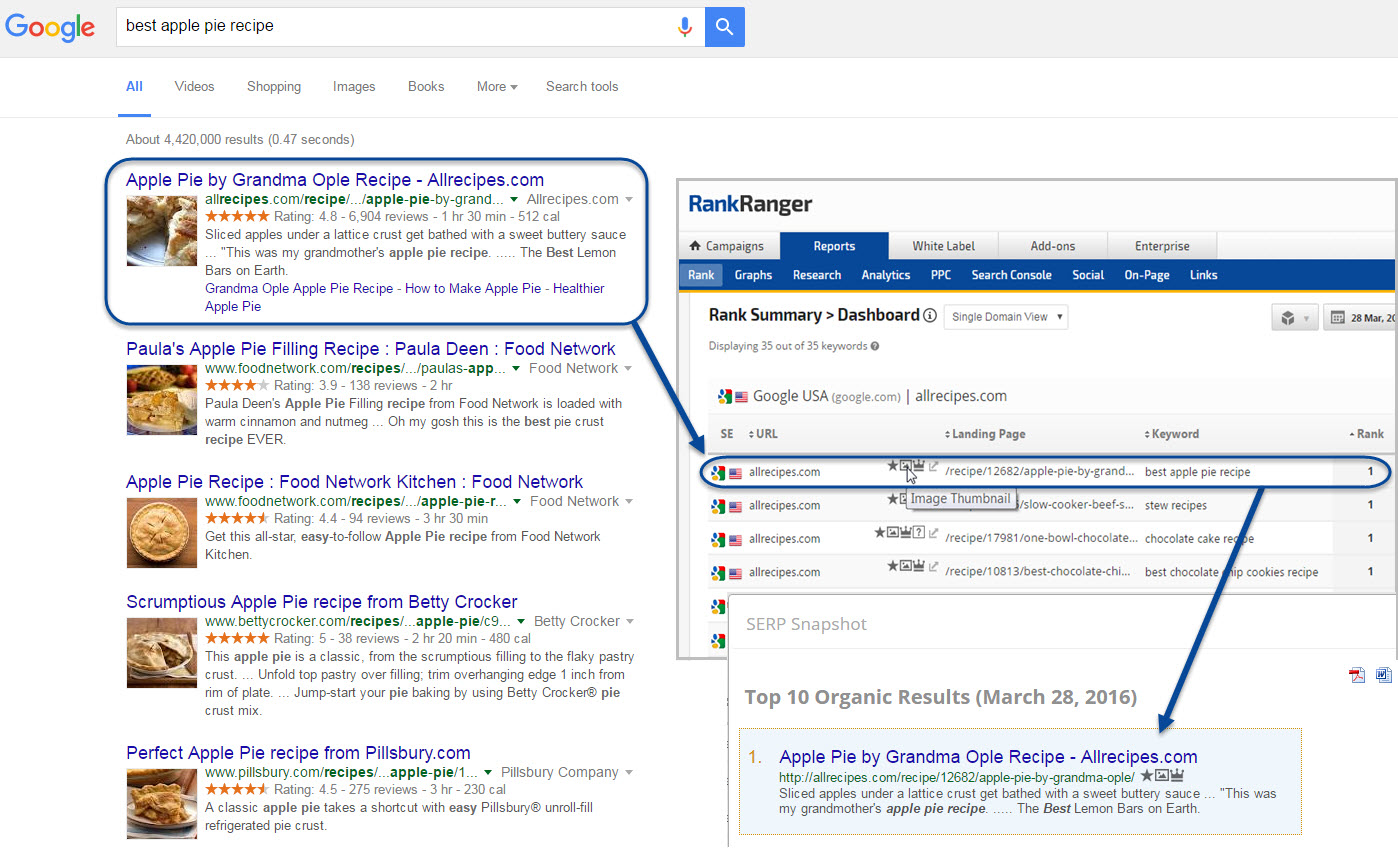This screenshot has width=1398, height=850.
Task: Open the Search Console menu item
Action: click(1011, 275)
